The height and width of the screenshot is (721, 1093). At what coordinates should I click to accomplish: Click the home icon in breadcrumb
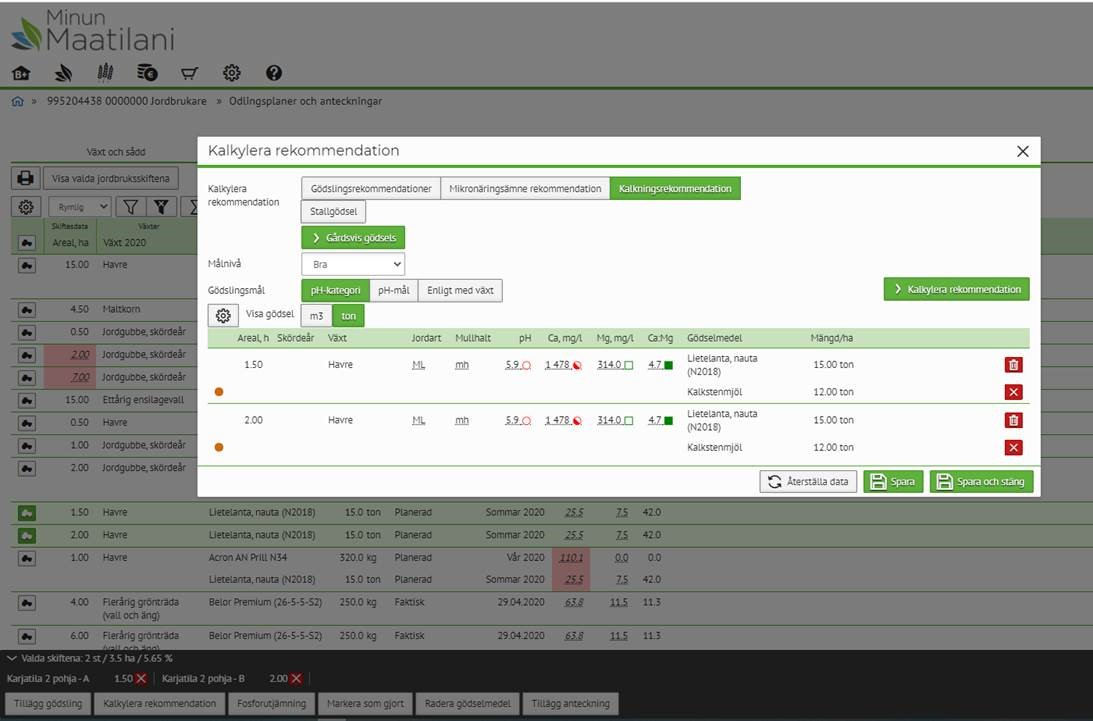[x=17, y=101]
